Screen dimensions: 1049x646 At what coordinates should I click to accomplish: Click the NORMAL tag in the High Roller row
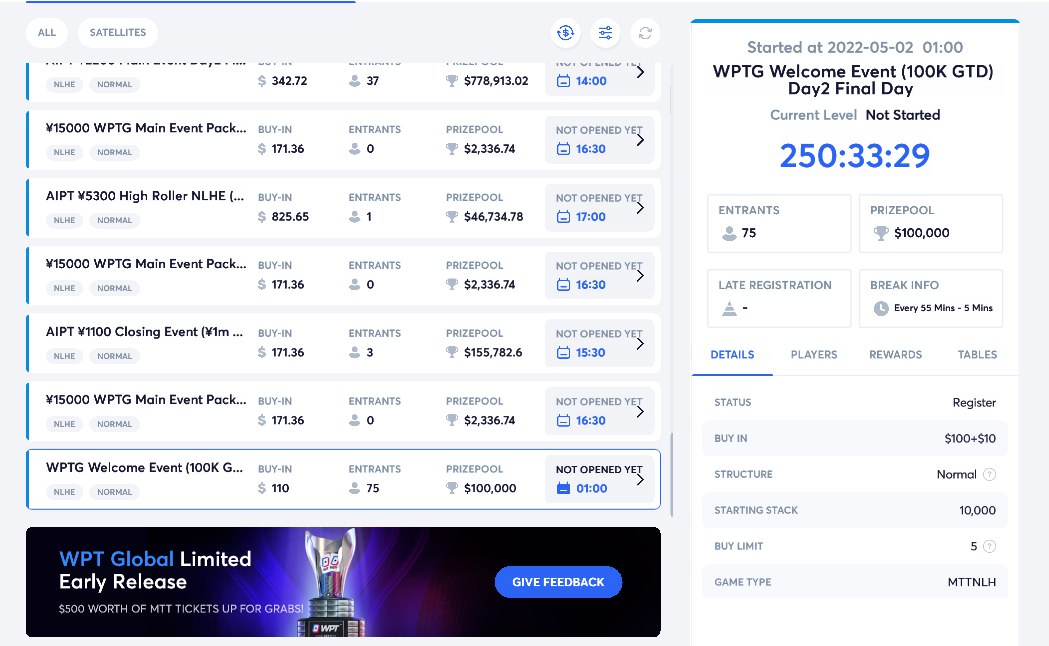pos(114,220)
